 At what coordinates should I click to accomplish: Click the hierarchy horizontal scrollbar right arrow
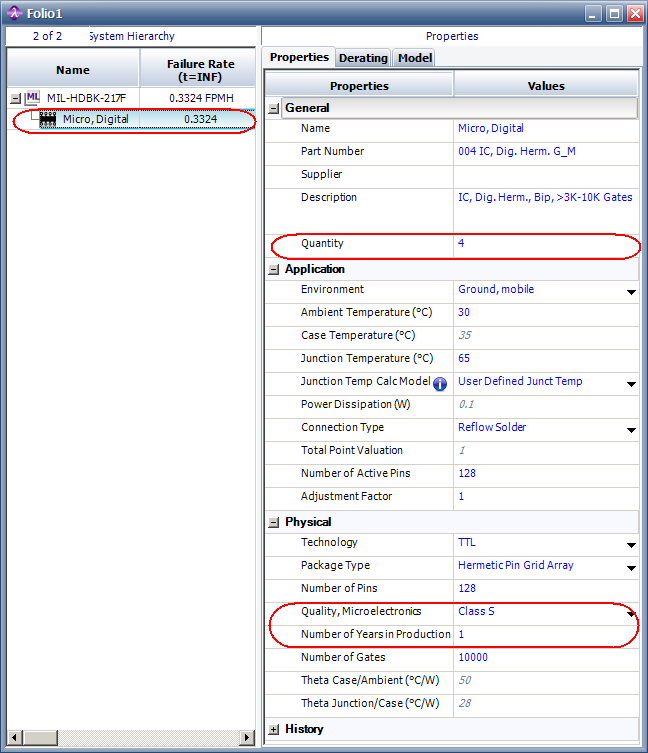tap(248, 738)
